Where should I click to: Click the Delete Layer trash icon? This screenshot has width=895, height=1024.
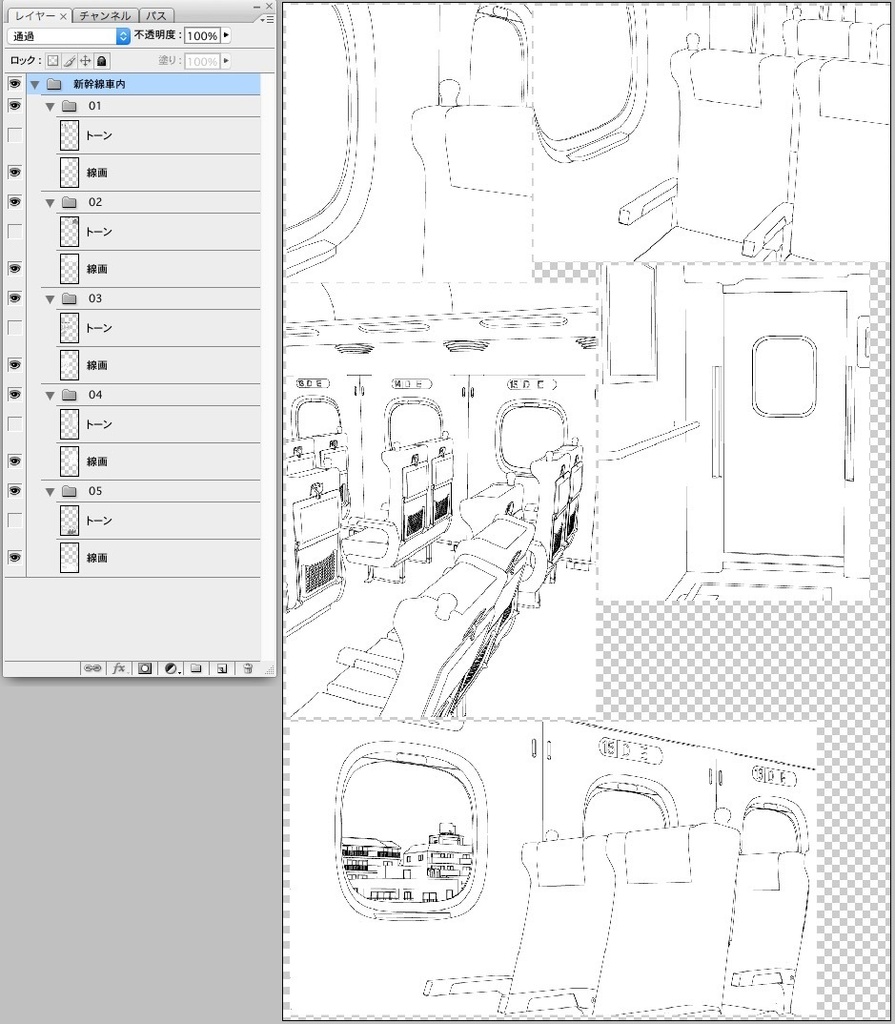[247, 668]
